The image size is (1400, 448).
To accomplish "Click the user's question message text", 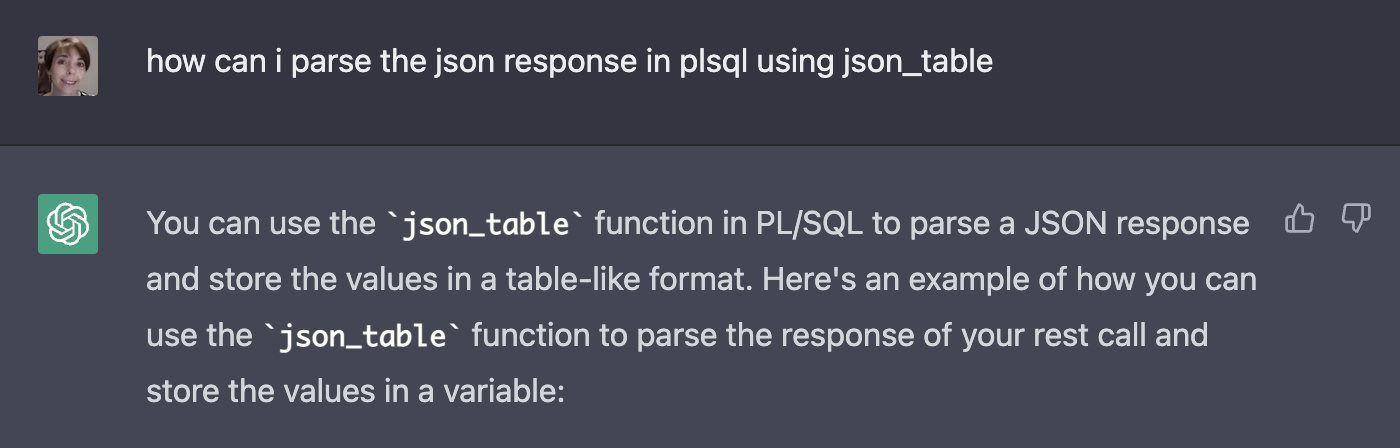I will [570, 62].
